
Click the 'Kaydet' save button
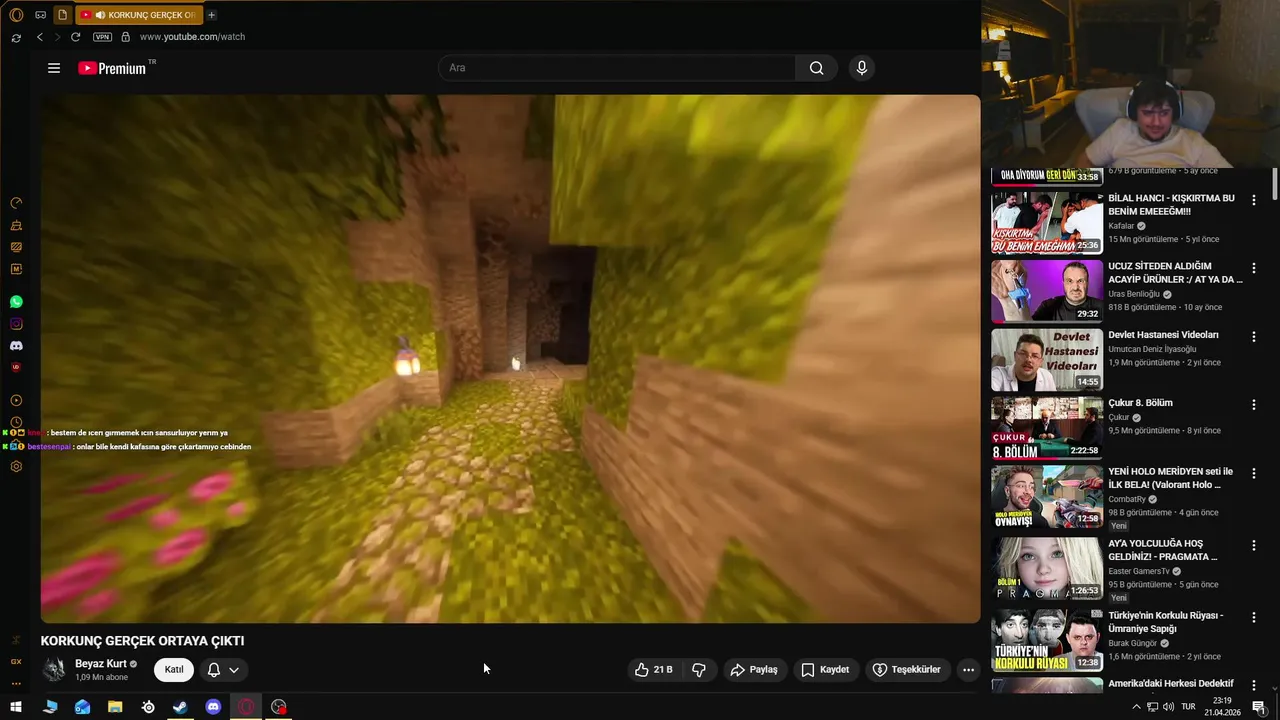point(825,670)
